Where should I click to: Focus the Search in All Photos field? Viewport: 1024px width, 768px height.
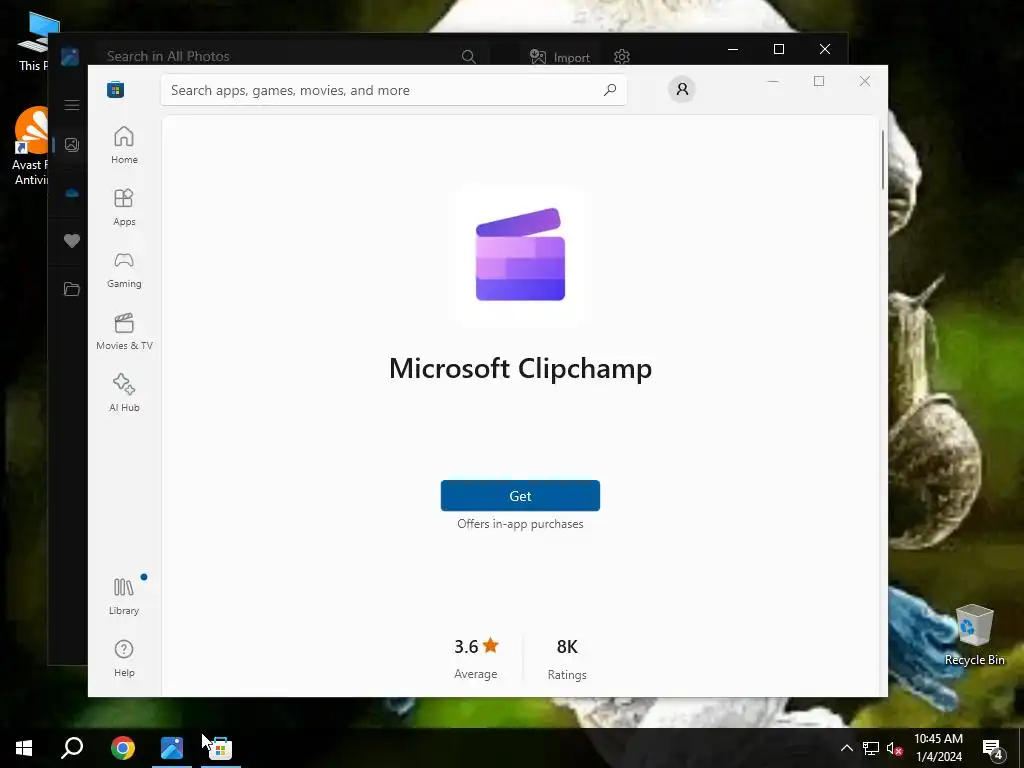[x=292, y=56]
